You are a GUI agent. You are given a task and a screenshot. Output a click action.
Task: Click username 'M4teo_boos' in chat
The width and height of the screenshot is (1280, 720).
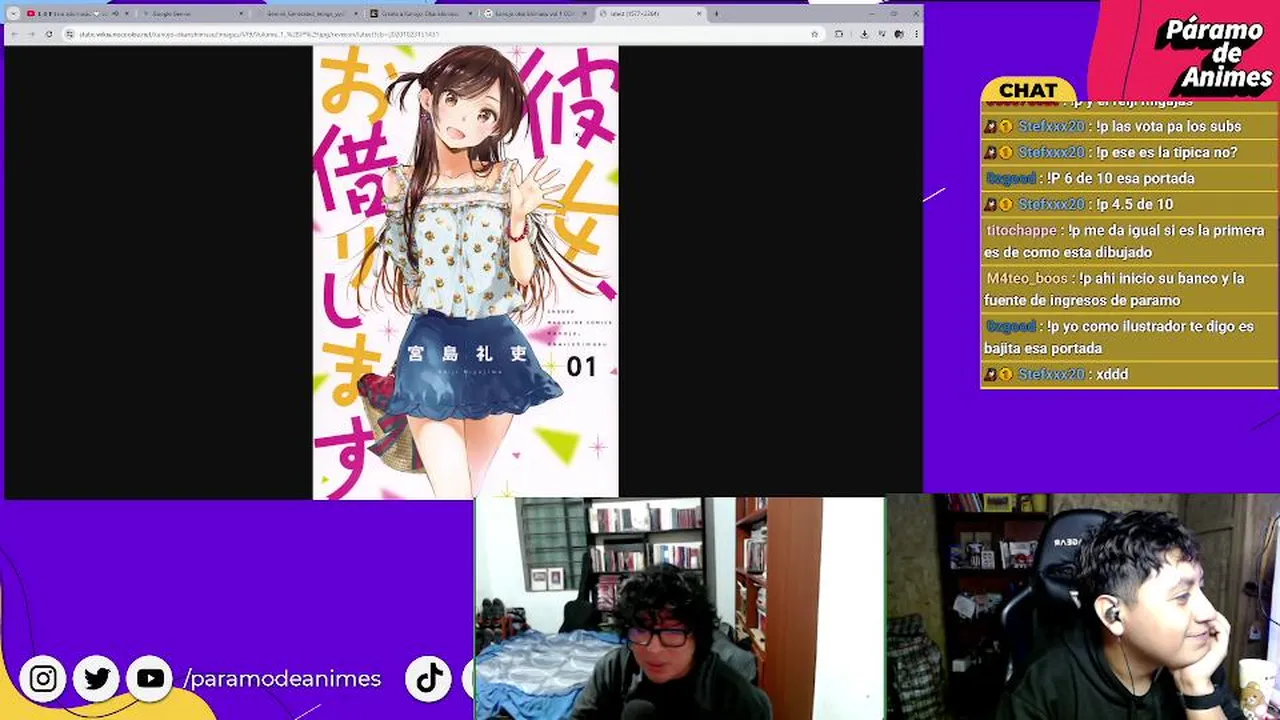pos(1026,278)
